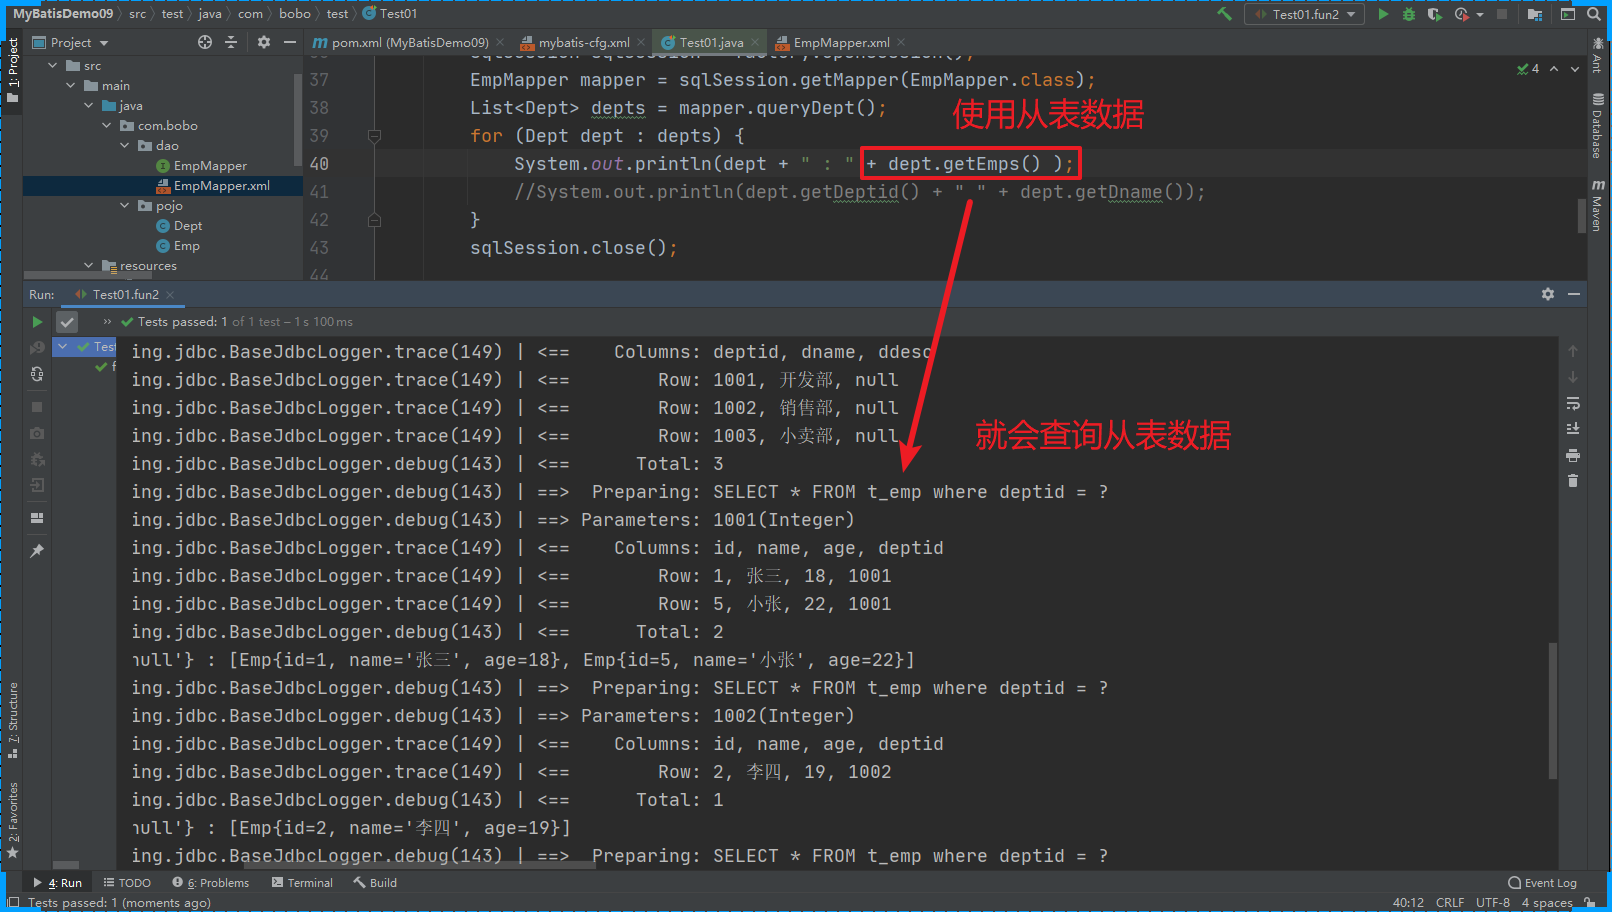Run with coverage using the shield icon
1612x912 pixels.
(1435, 14)
